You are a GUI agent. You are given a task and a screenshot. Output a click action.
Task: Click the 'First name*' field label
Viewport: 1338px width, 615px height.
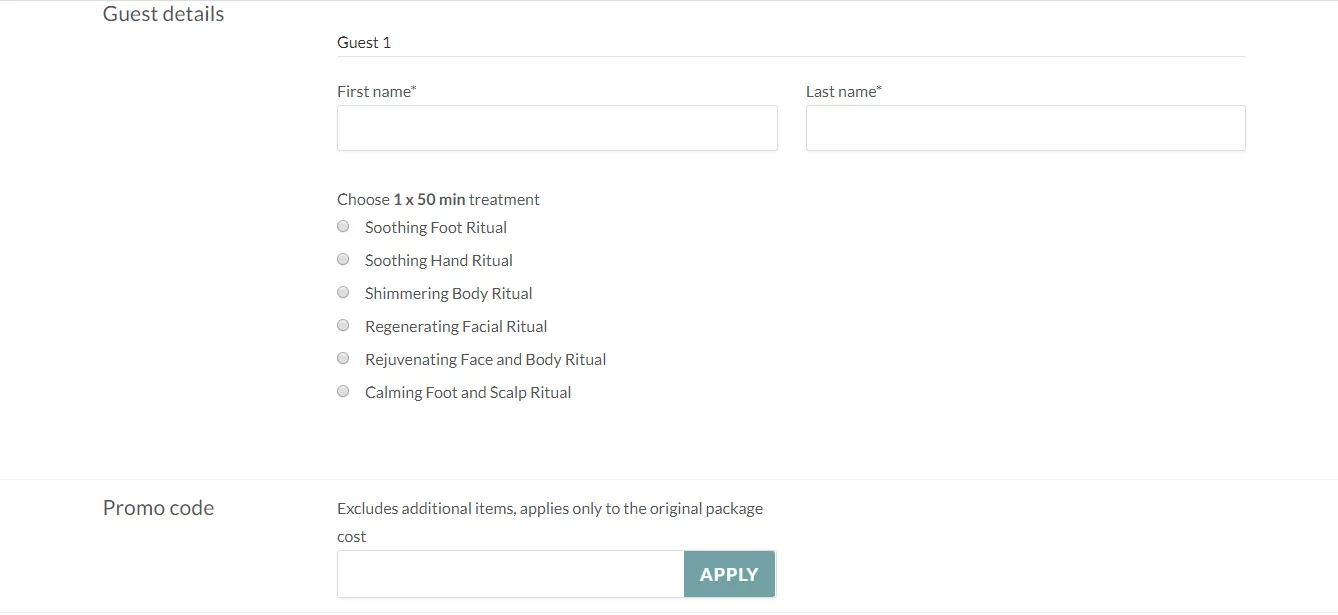click(377, 91)
